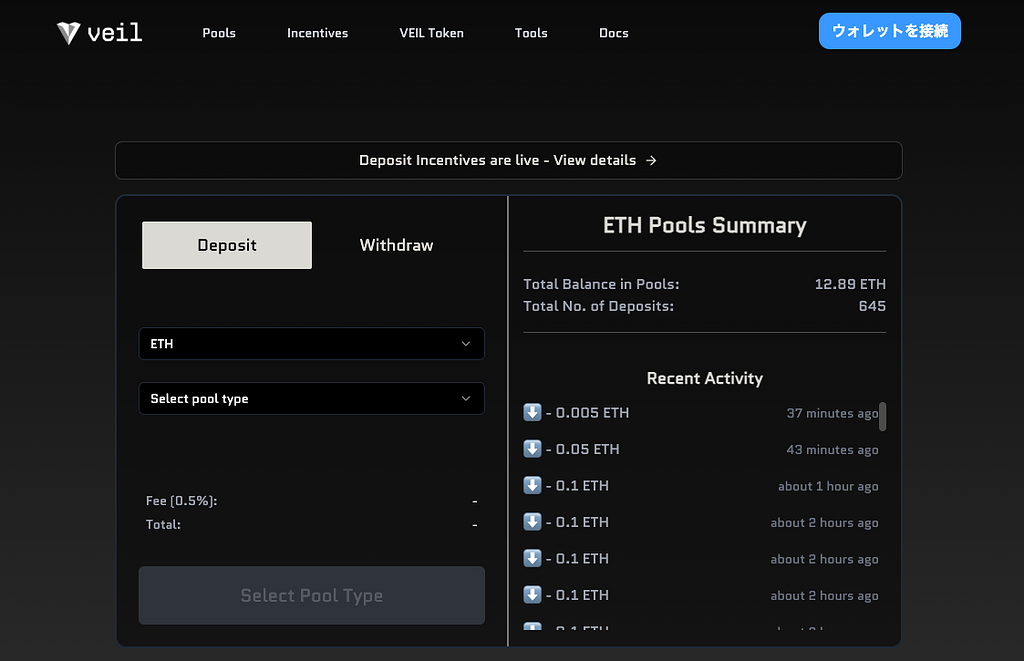Click the Recent Activity scrollbar thumb

coord(882,415)
